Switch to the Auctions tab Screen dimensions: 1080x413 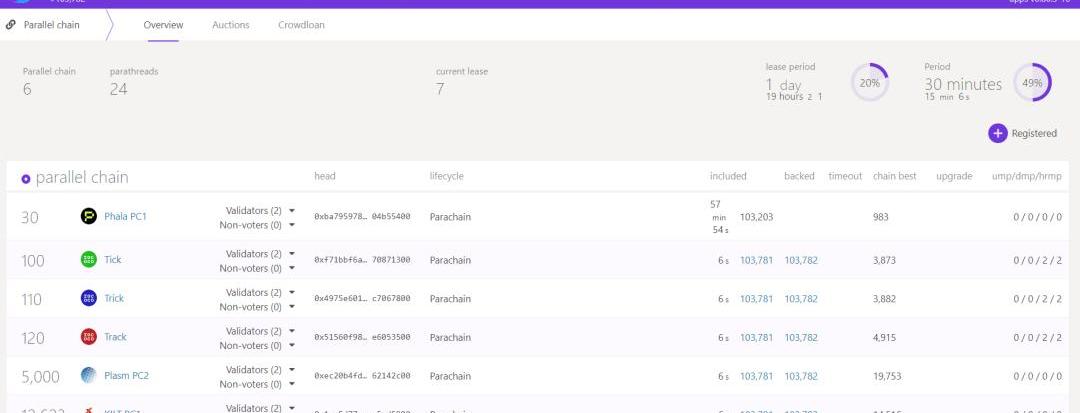[x=231, y=25]
